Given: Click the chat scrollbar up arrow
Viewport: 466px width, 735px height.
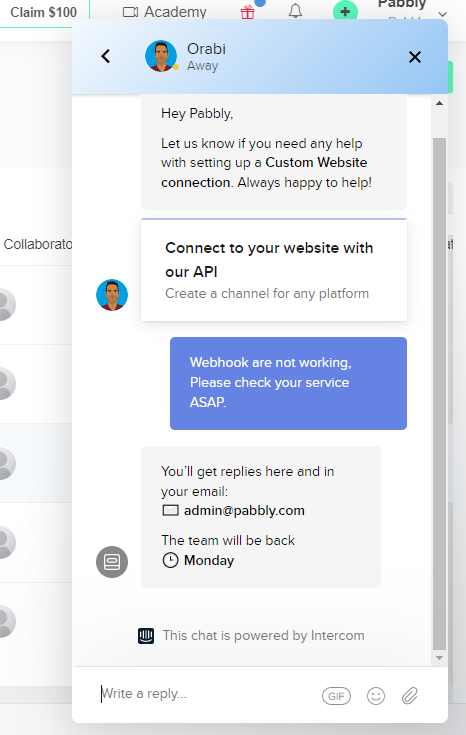Looking at the screenshot, I should 439,103.
